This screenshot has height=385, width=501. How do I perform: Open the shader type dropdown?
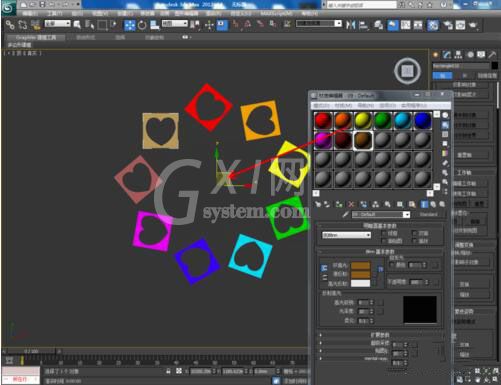(x=346, y=235)
